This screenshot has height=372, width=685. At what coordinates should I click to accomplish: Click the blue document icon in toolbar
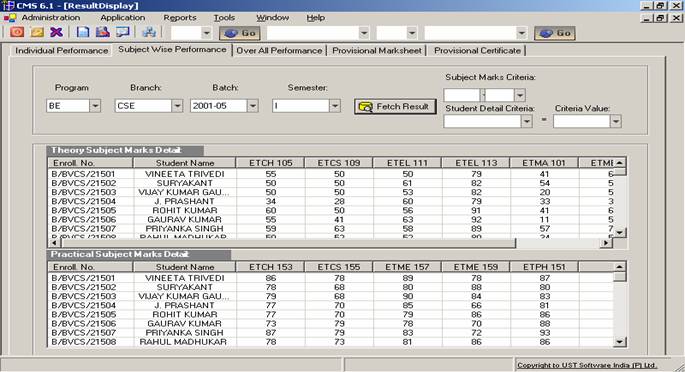click(x=83, y=32)
